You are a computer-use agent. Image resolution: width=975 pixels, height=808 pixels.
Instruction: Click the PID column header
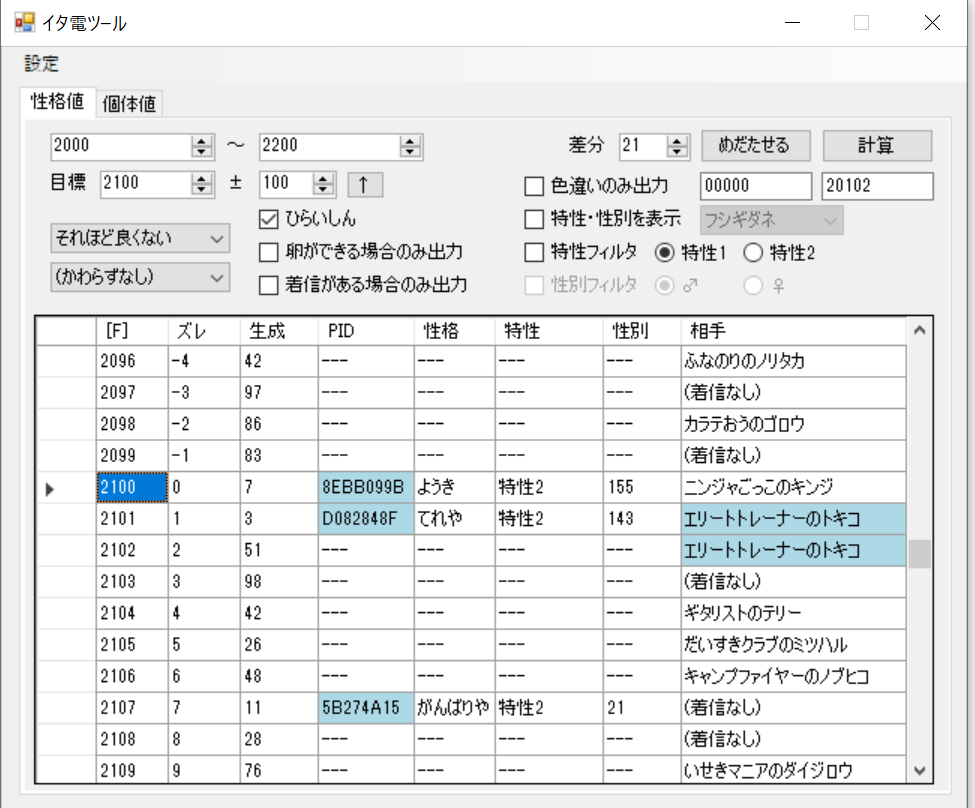point(366,331)
